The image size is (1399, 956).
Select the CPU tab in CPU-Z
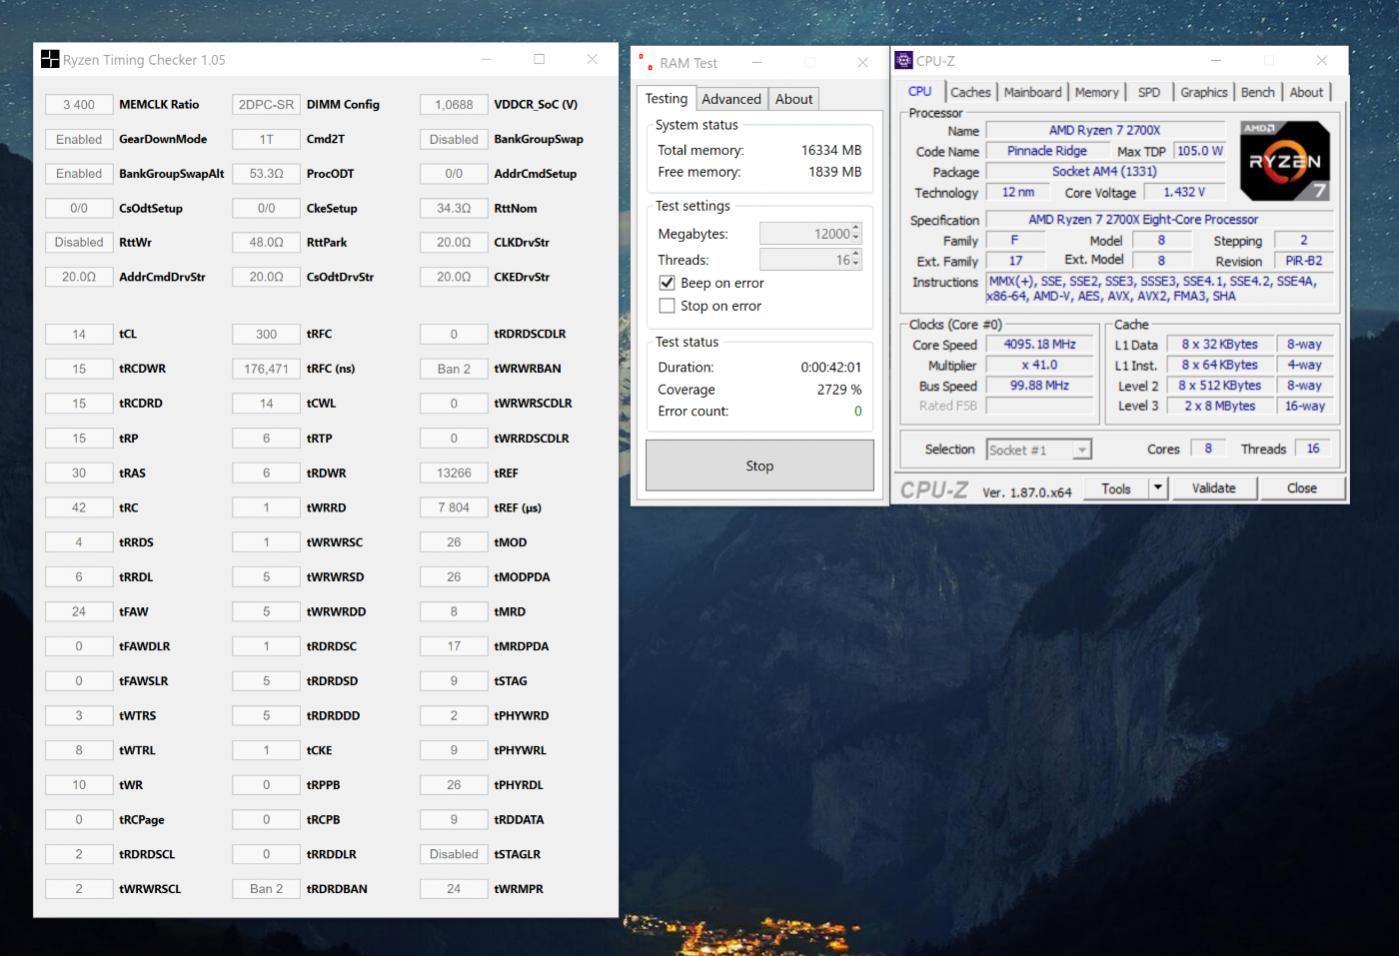pos(919,91)
